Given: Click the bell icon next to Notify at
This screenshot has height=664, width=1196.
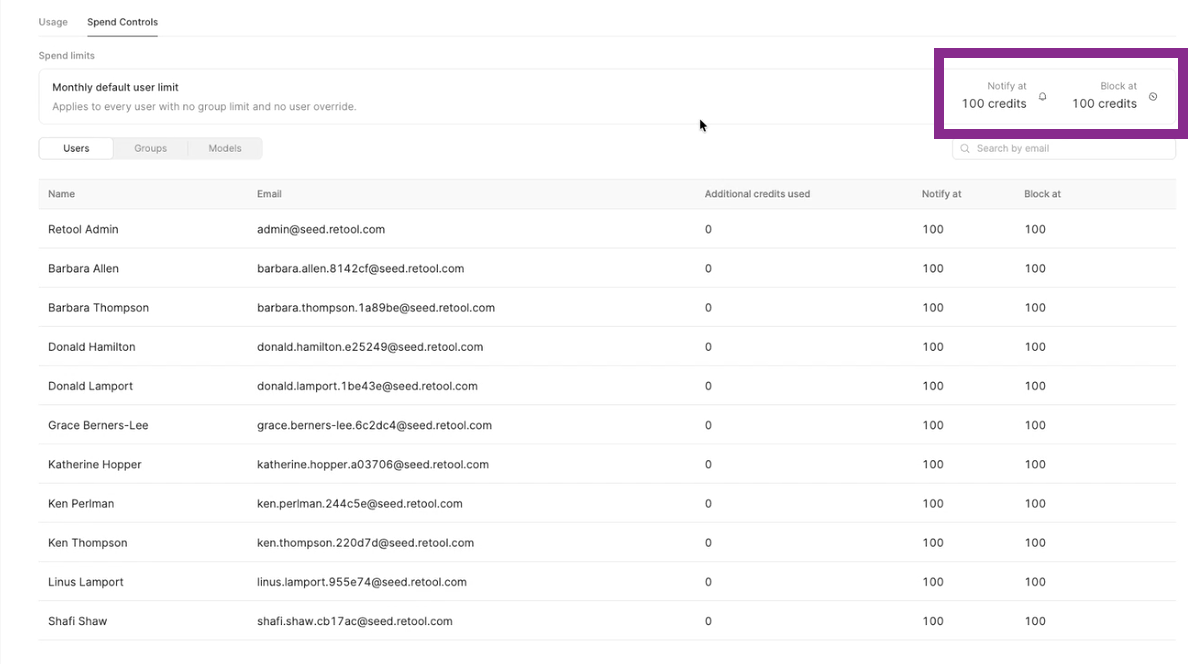Looking at the screenshot, I should [x=1042, y=97].
